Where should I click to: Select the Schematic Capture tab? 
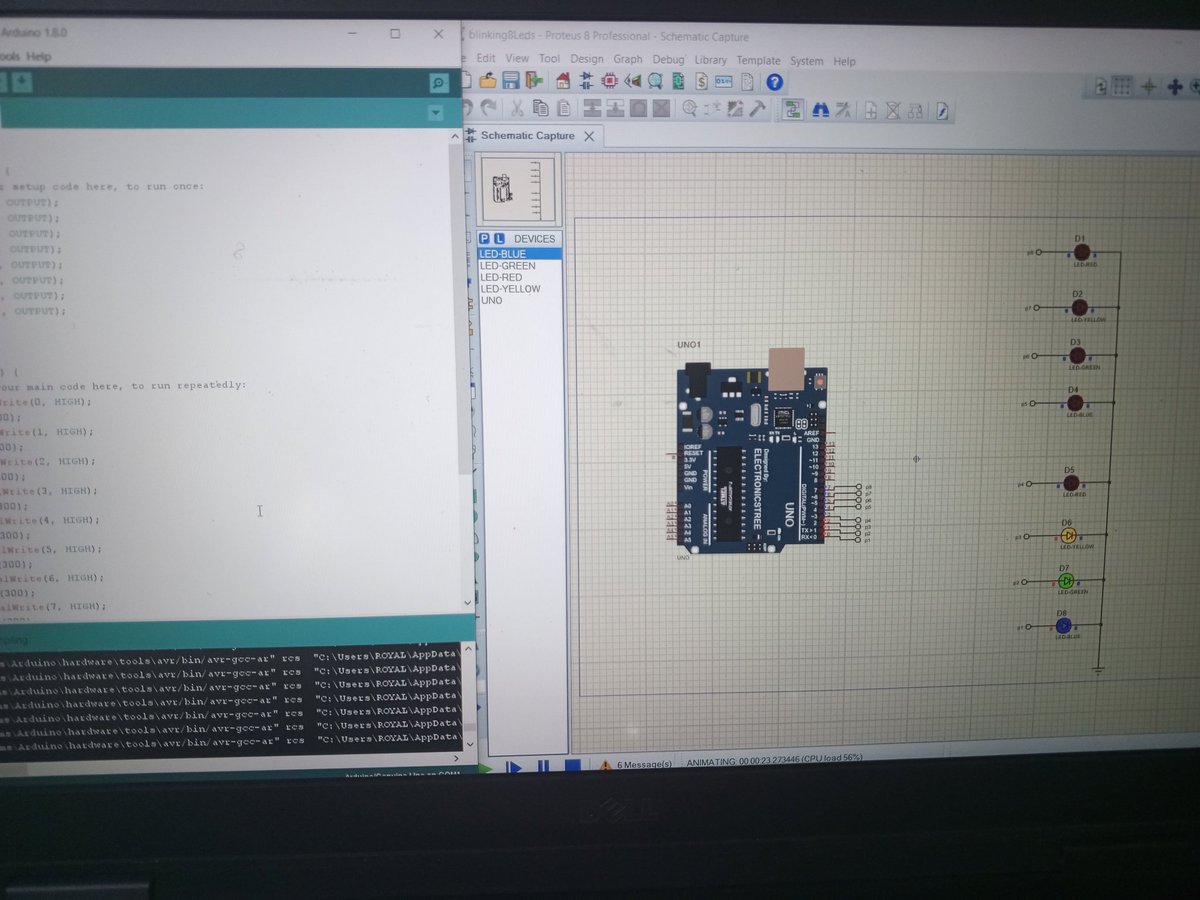pos(528,136)
